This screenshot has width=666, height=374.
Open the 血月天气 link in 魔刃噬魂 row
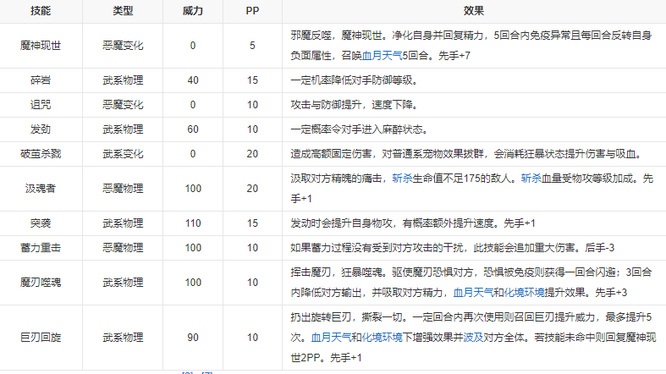pos(473,292)
